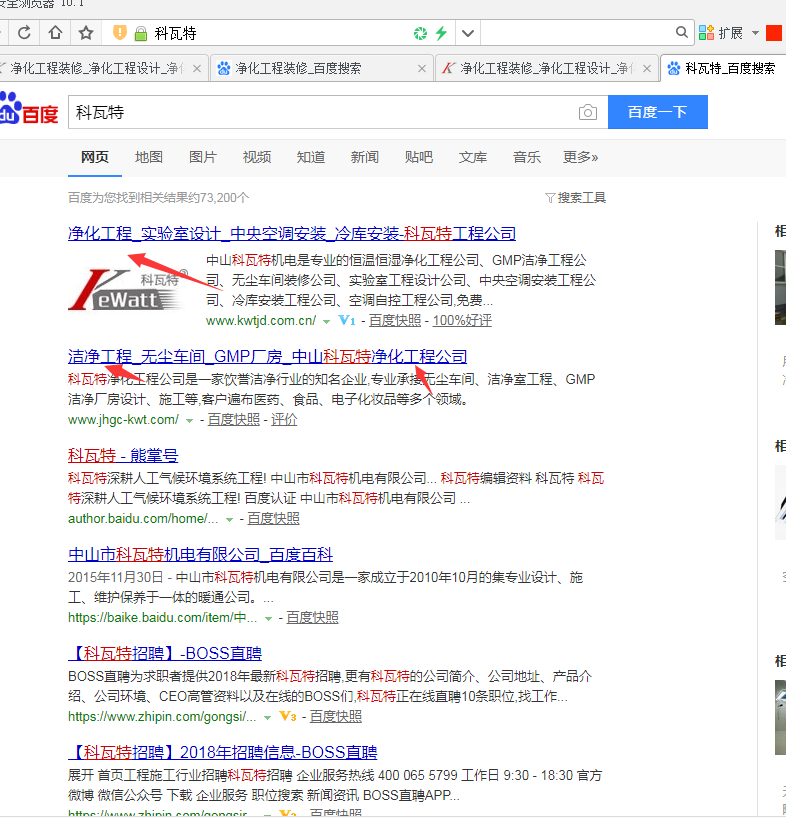This screenshot has height=818, width=786.
Task: Expand the 更多» search categories
Action: coord(580,157)
